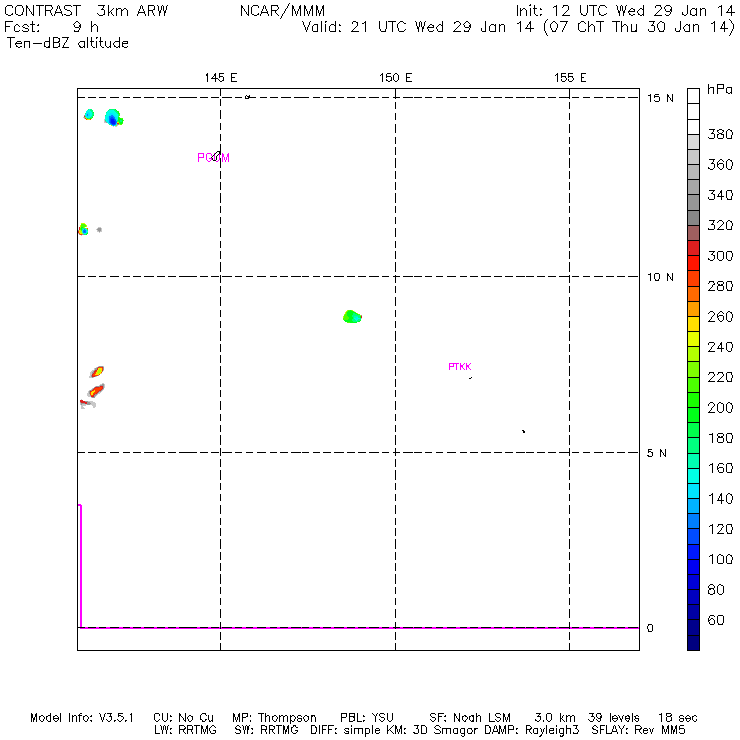The height and width of the screenshot is (740, 740).
Task: Pick the red colorbar swatch beside 300
Action: [x=693, y=263]
